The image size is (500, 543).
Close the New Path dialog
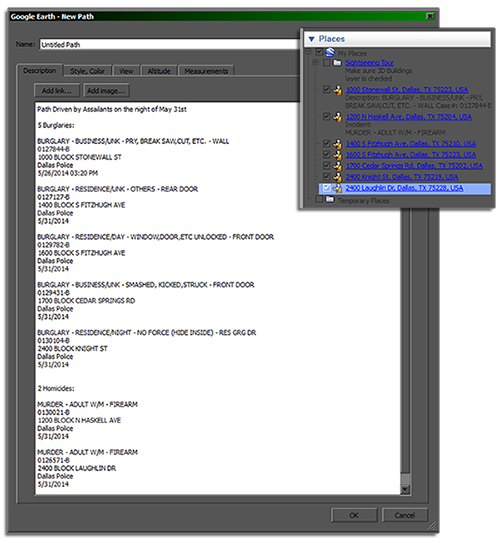coord(430,16)
